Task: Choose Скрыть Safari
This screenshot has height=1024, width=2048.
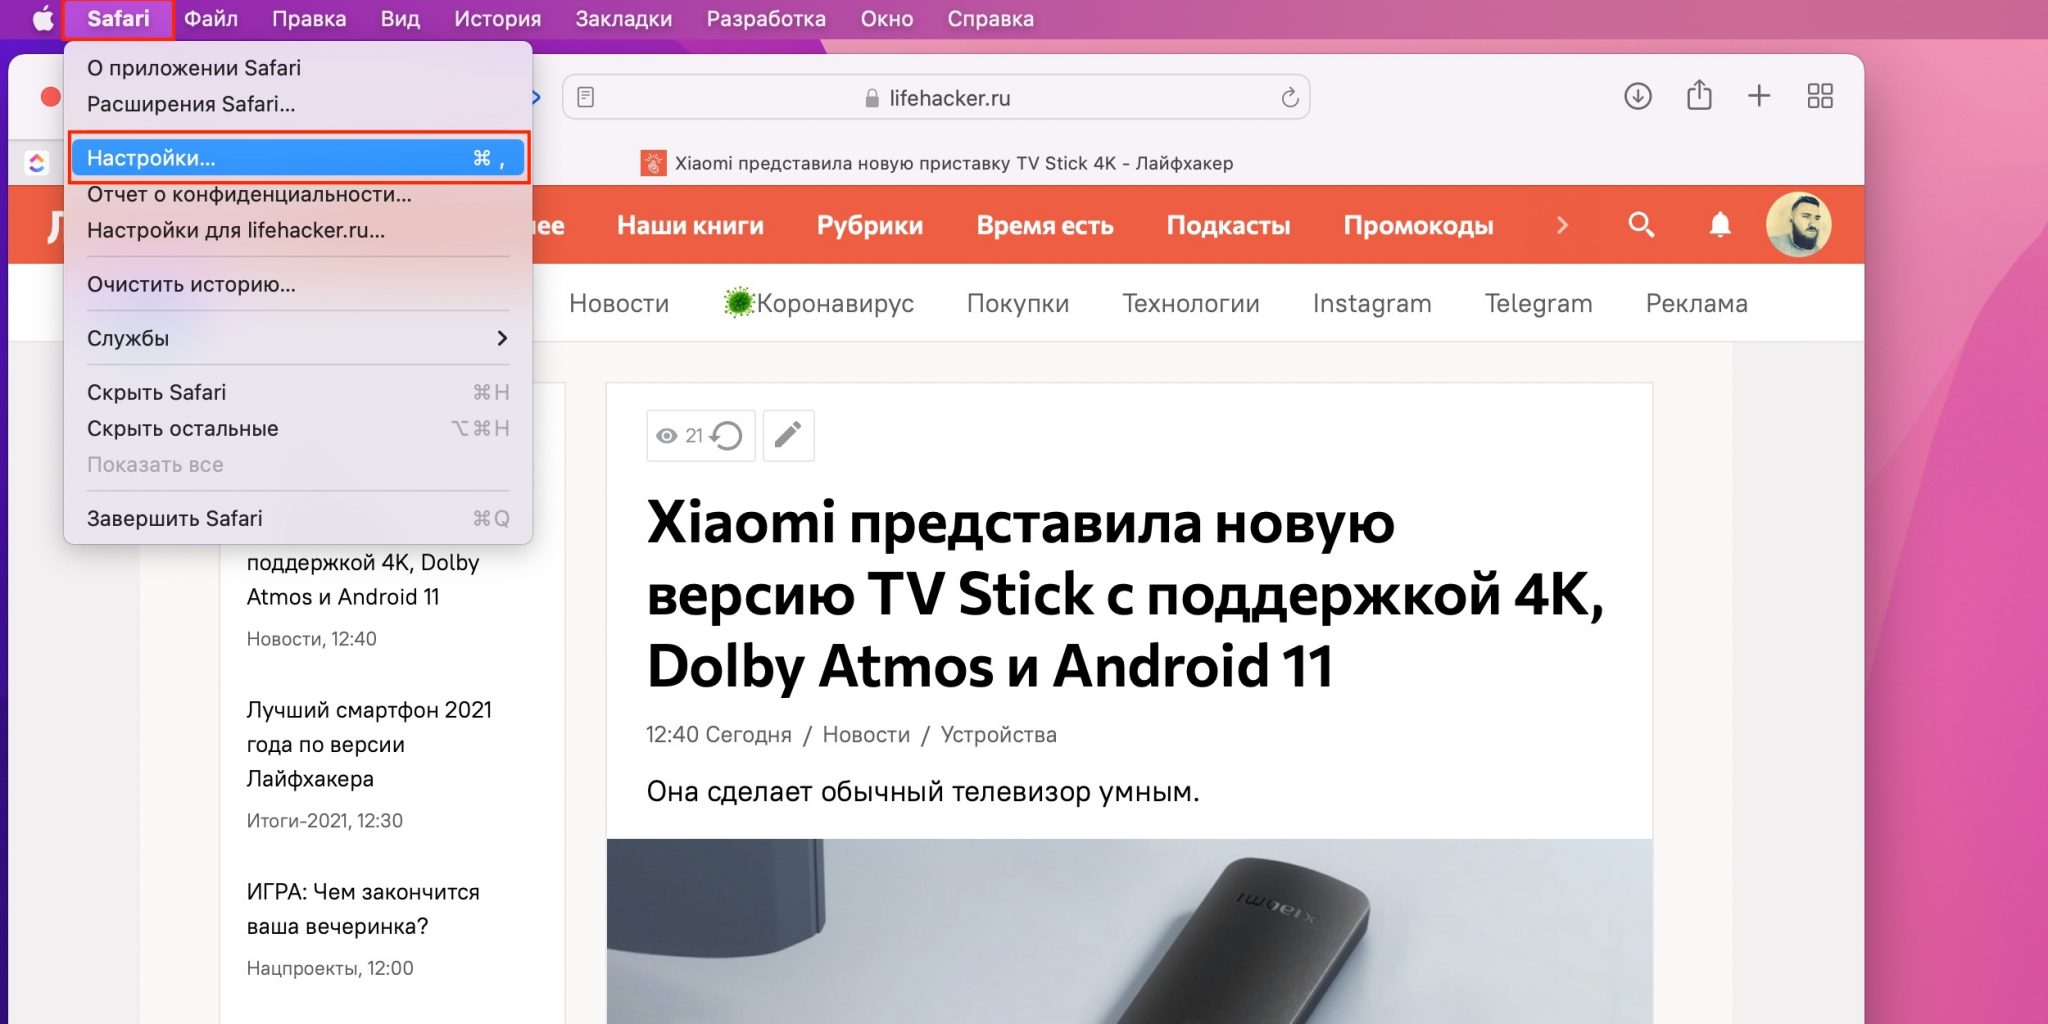Action: pyautogui.click(x=298, y=392)
